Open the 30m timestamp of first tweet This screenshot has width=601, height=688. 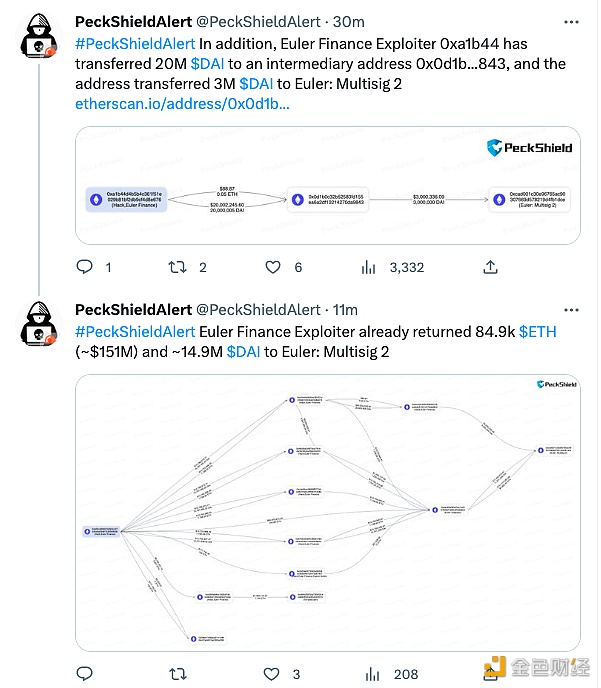pos(350,21)
